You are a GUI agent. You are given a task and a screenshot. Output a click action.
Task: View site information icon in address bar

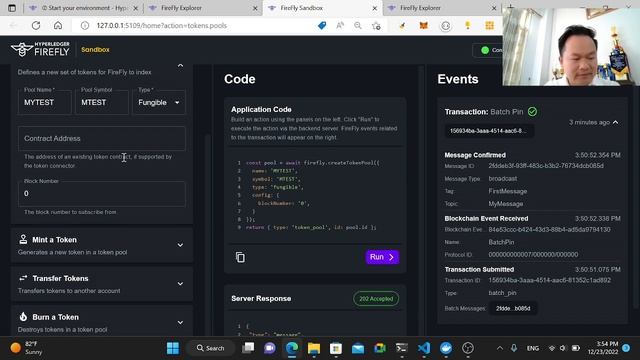[x=85, y=26]
